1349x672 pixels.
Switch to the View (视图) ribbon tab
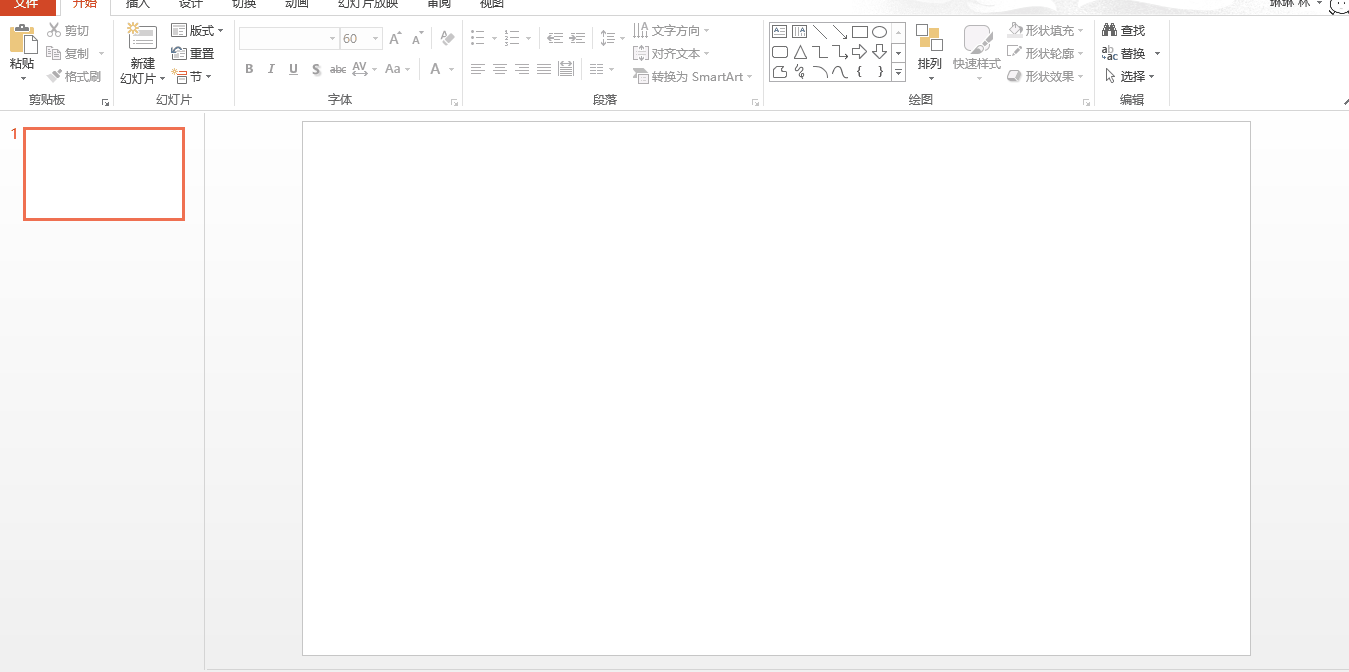pyautogui.click(x=491, y=4)
